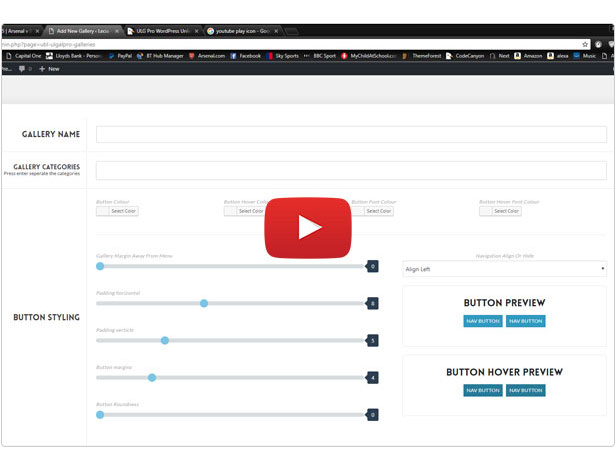Click the round extension icon beside the star
This screenshot has width=616, height=449.
click(x=598, y=44)
